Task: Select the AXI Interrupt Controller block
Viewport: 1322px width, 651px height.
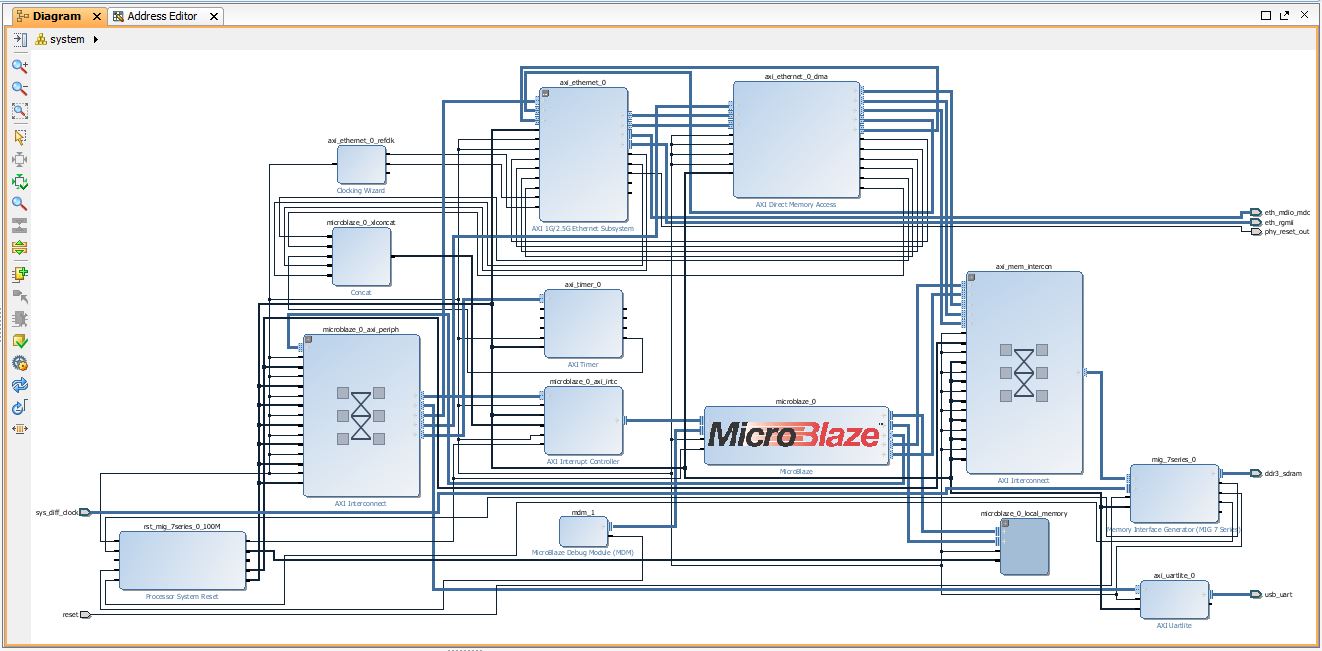Action: pos(583,421)
